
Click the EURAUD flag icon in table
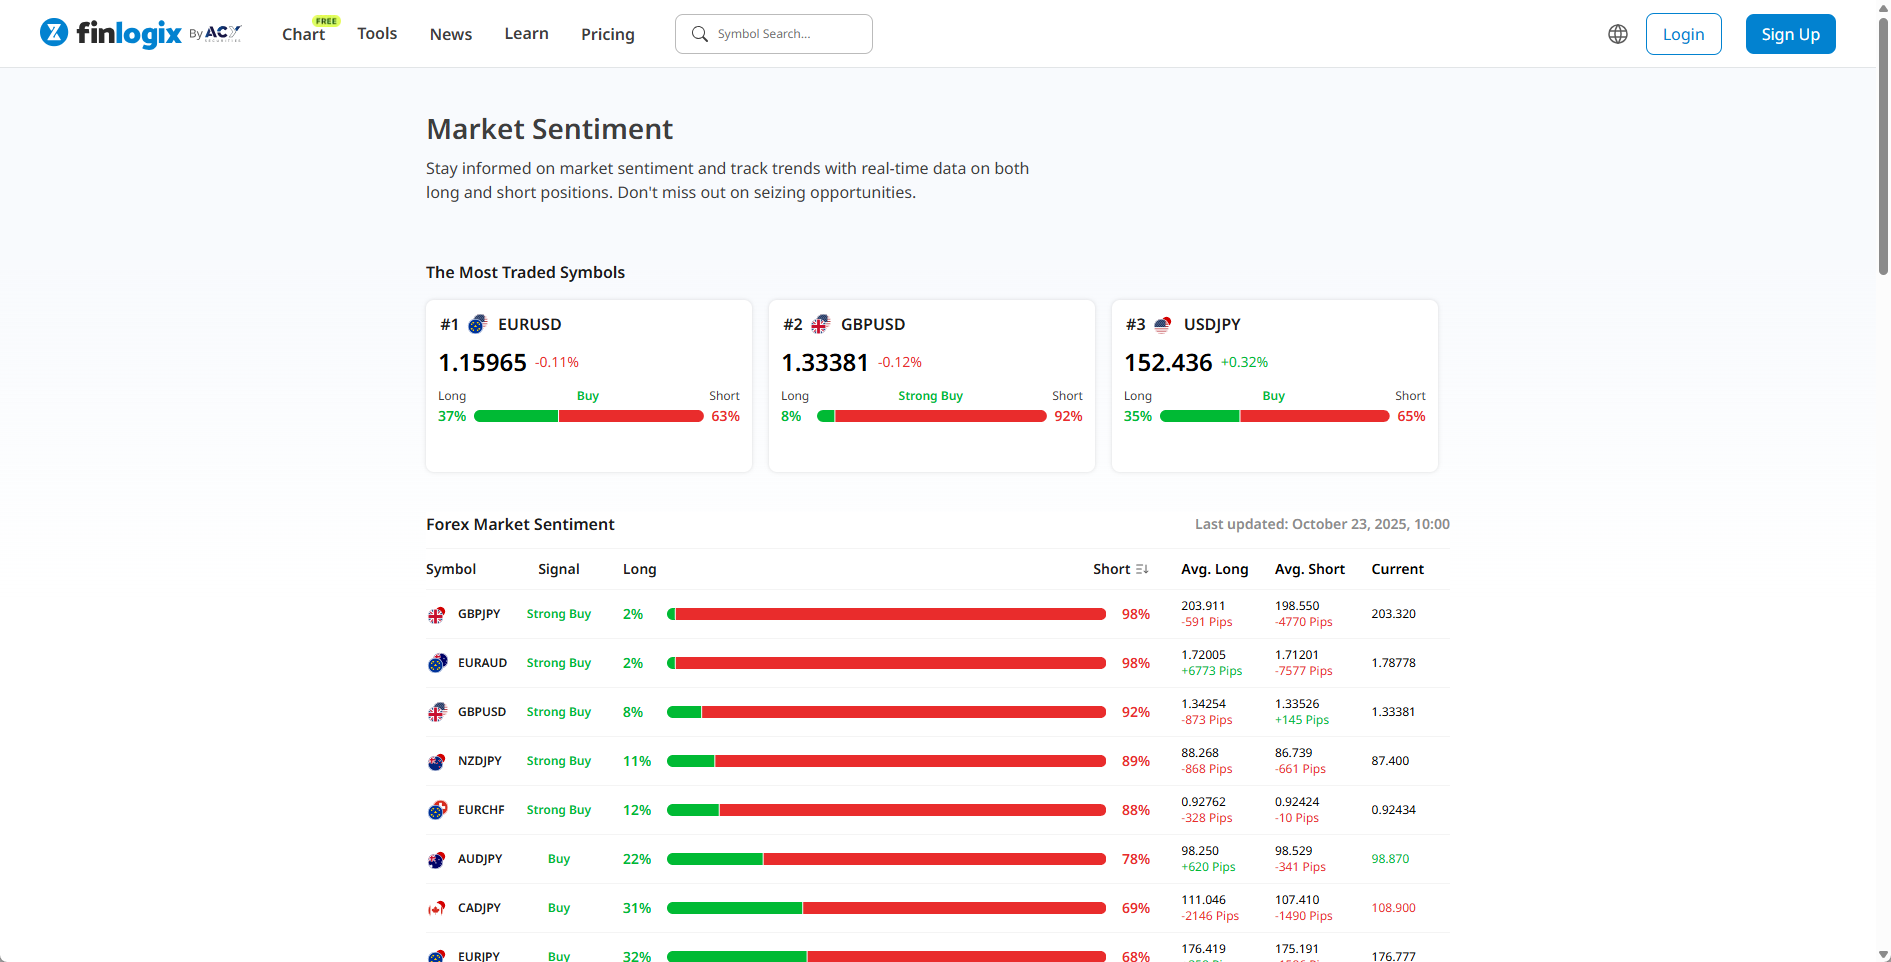pos(437,664)
